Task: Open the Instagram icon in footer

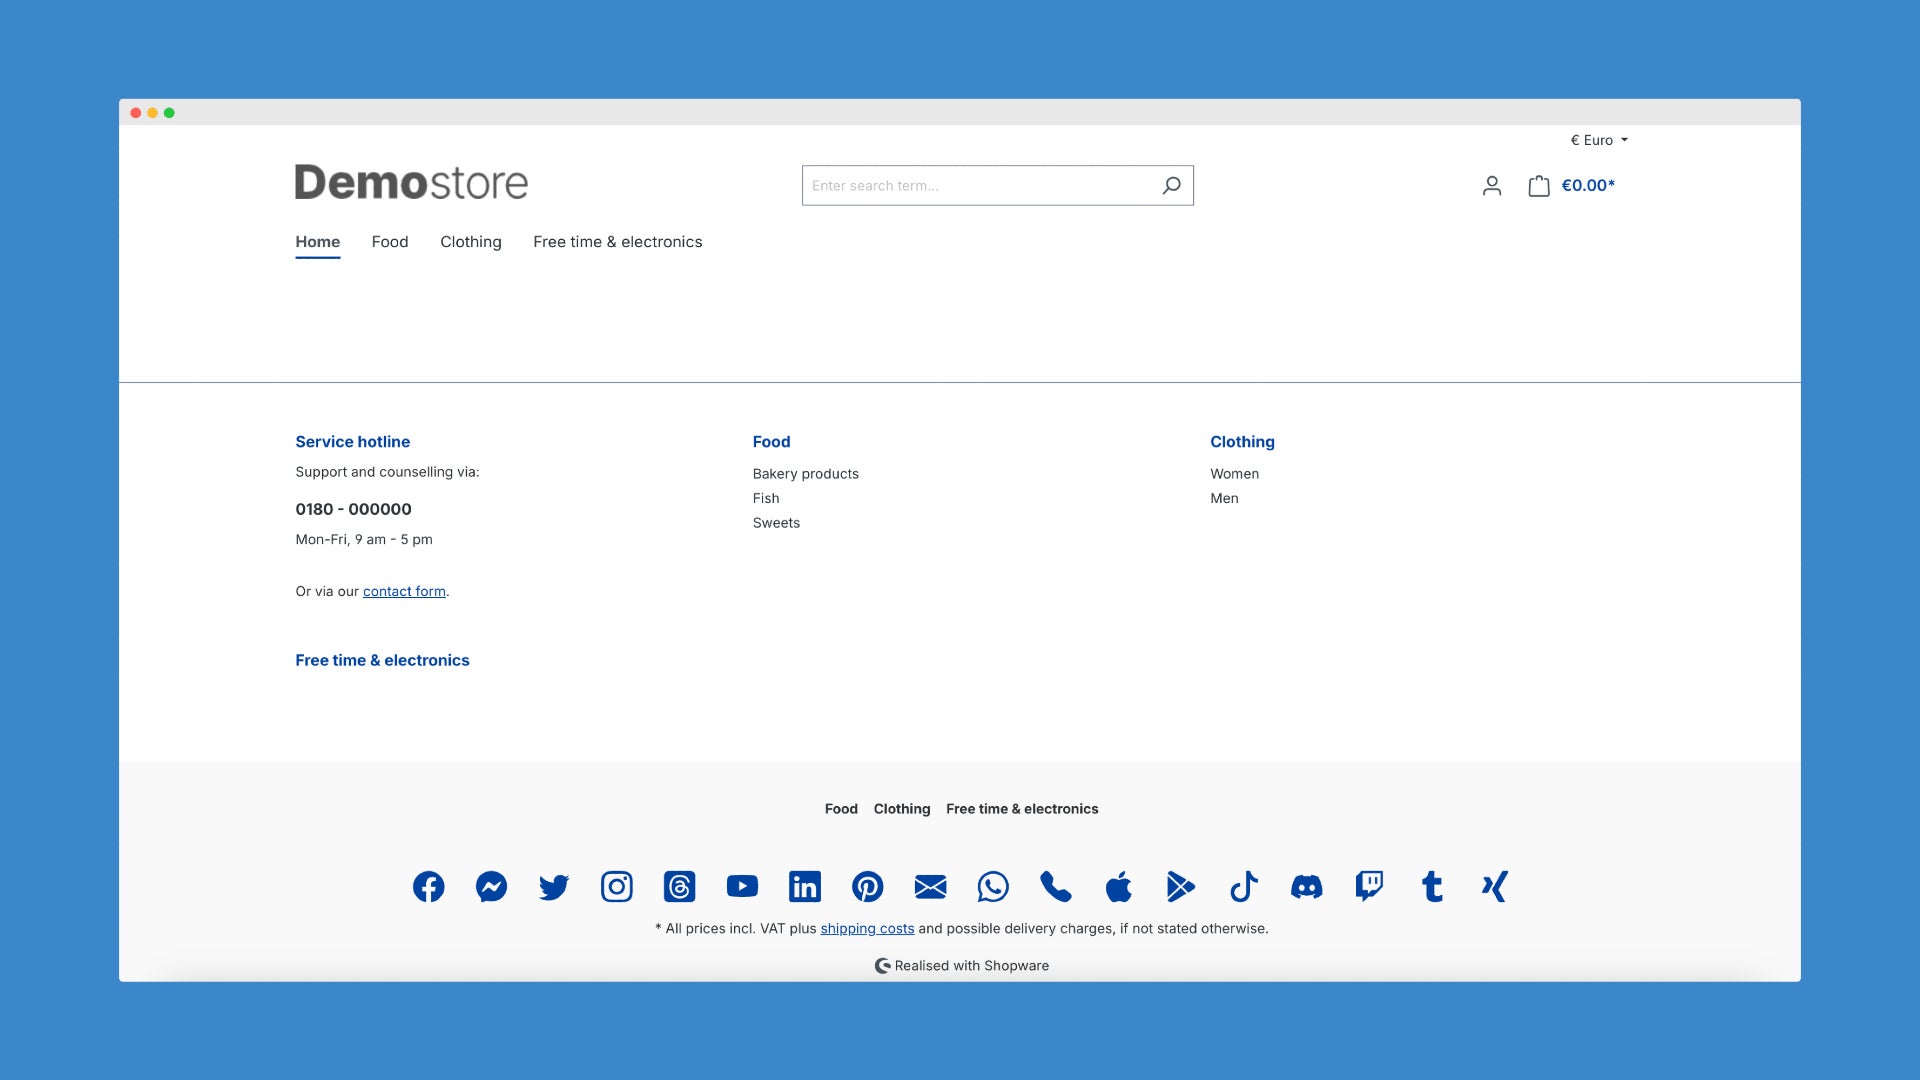Action: pyautogui.click(x=616, y=887)
